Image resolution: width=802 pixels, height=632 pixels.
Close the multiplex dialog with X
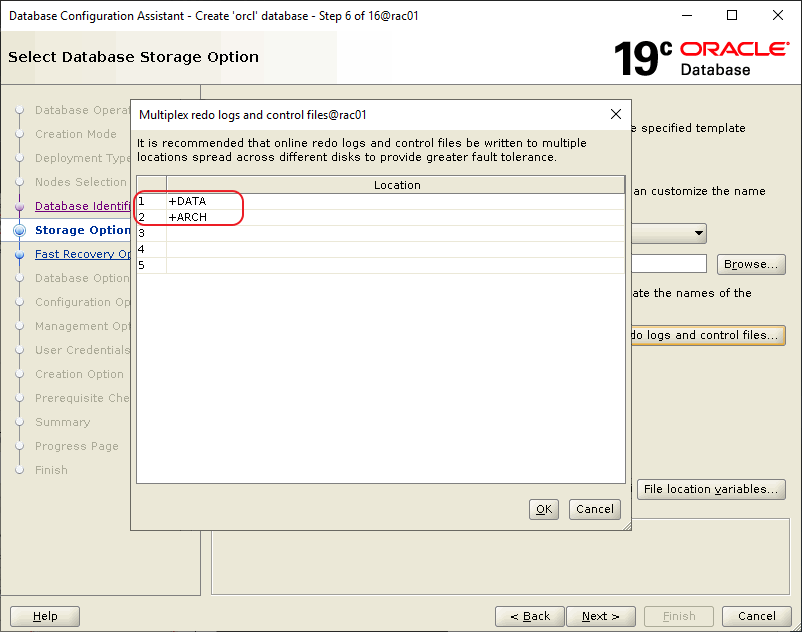(x=616, y=115)
